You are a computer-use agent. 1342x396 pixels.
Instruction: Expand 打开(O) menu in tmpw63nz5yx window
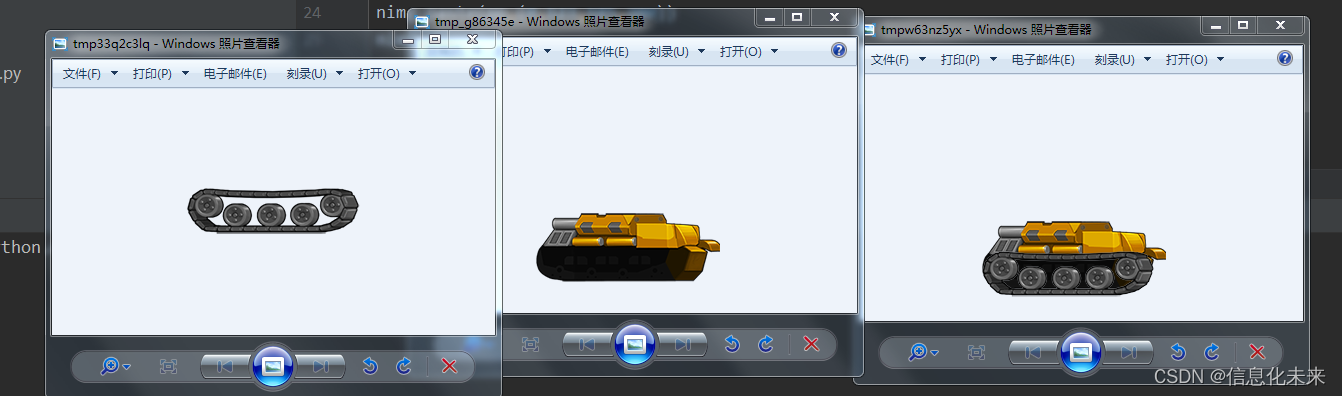pos(1194,60)
